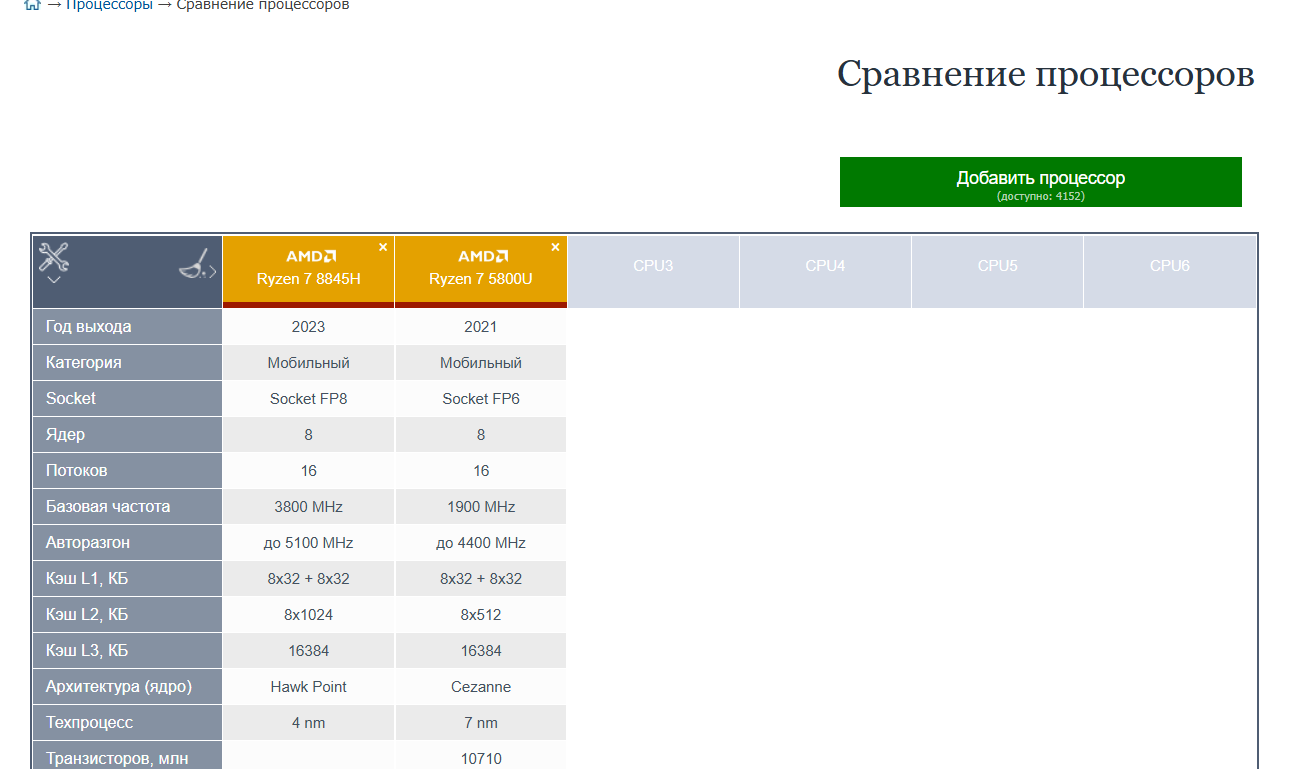The width and height of the screenshot is (1307, 769).
Task: Select the Ядер row label
Action: [x=127, y=435]
